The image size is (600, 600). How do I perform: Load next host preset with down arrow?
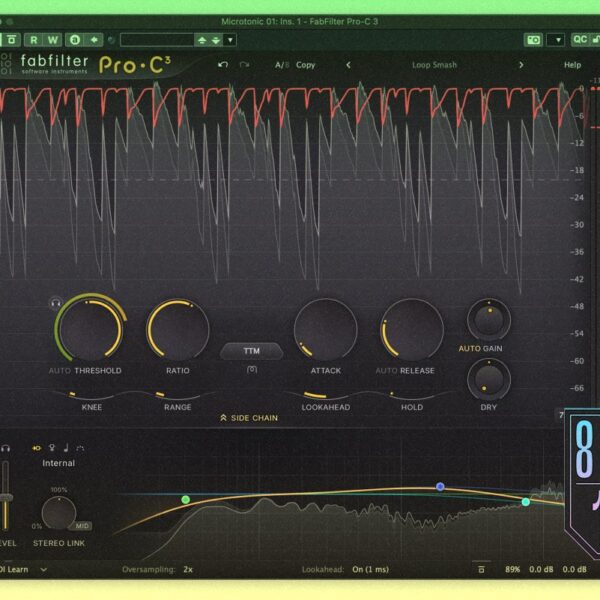[216, 40]
